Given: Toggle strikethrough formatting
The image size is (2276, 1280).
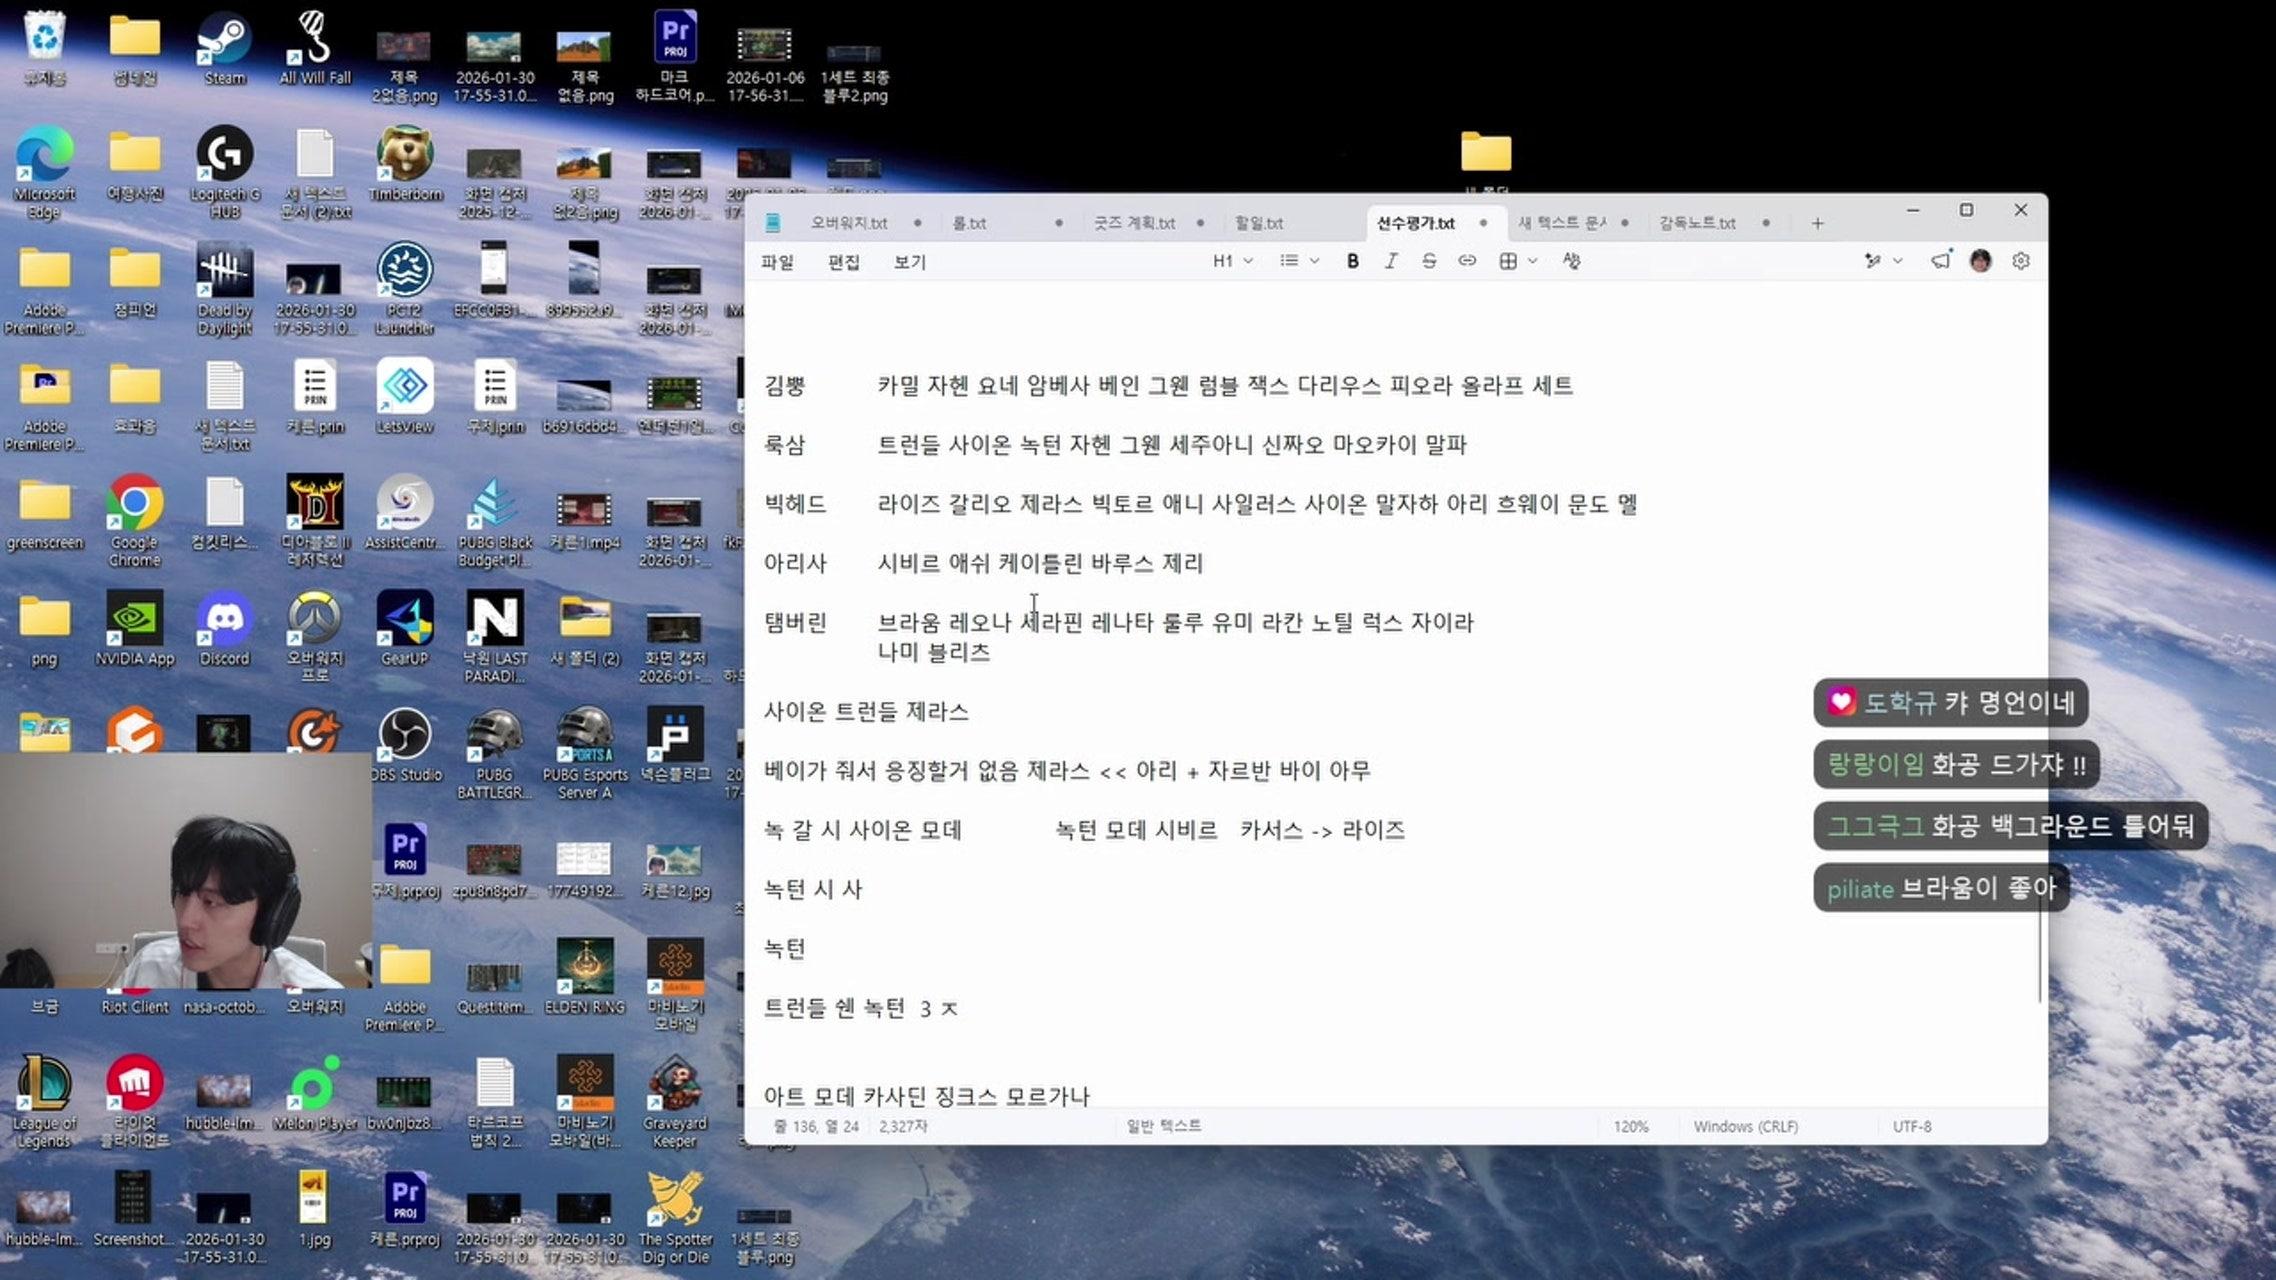Looking at the screenshot, I should (1430, 261).
